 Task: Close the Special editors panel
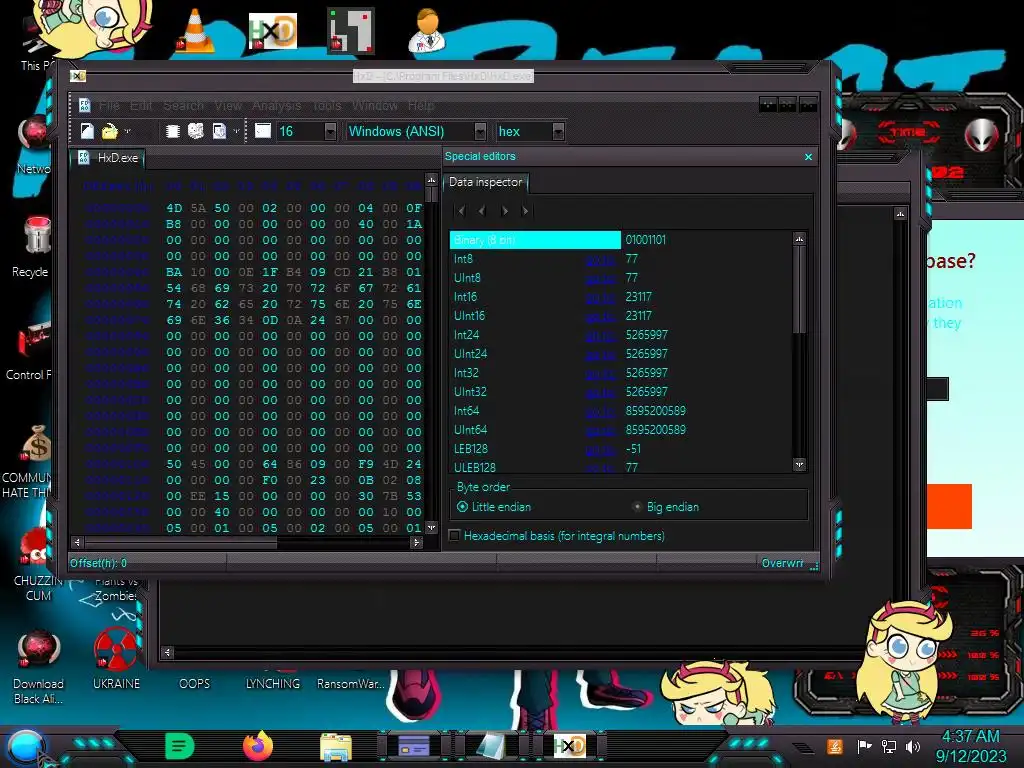click(808, 157)
